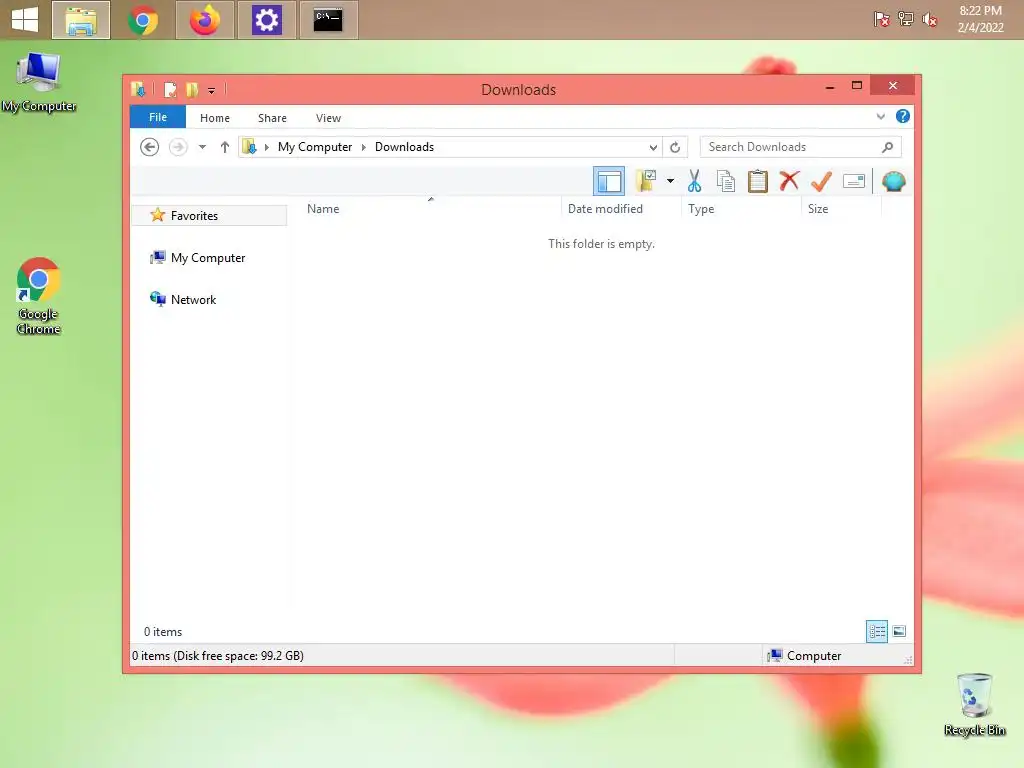The height and width of the screenshot is (768, 1024).
Task: Expand the folder options dropdown arrow
Action: [x=670, y=181]
